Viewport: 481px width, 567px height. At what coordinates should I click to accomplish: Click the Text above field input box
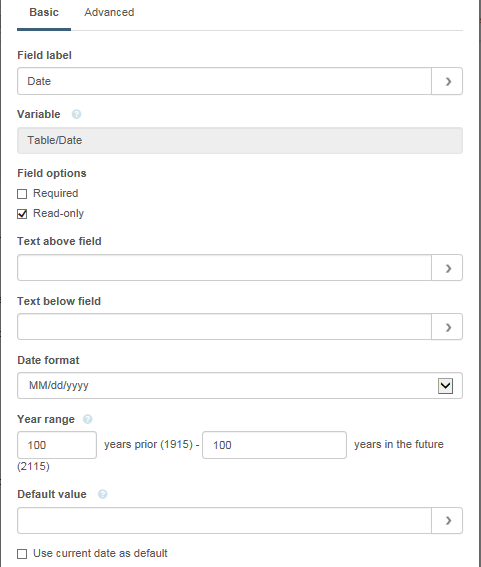pos(224,268)
